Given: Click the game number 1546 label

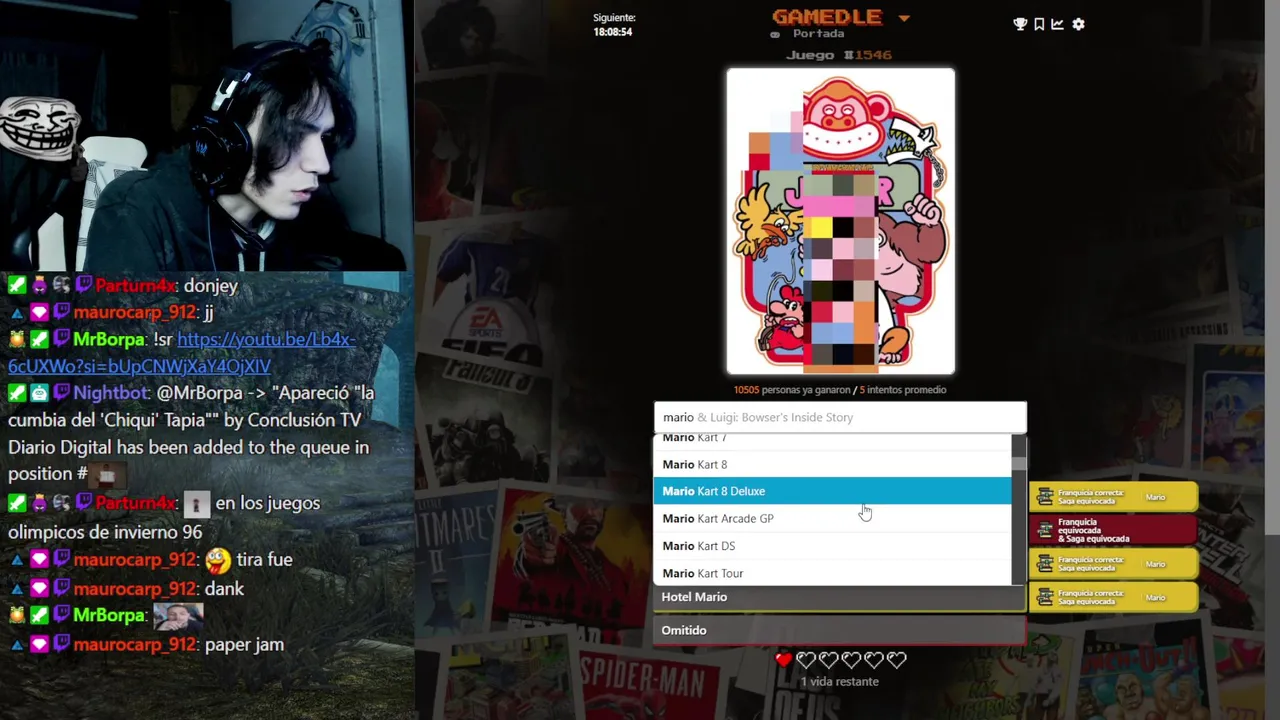Looking at the screenshot, I should pos(838,55).
